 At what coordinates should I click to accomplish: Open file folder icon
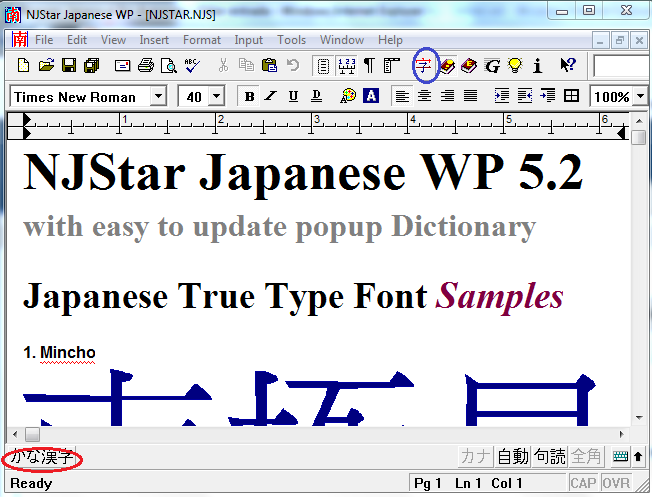pyautogui.click(x=47, y=65)
